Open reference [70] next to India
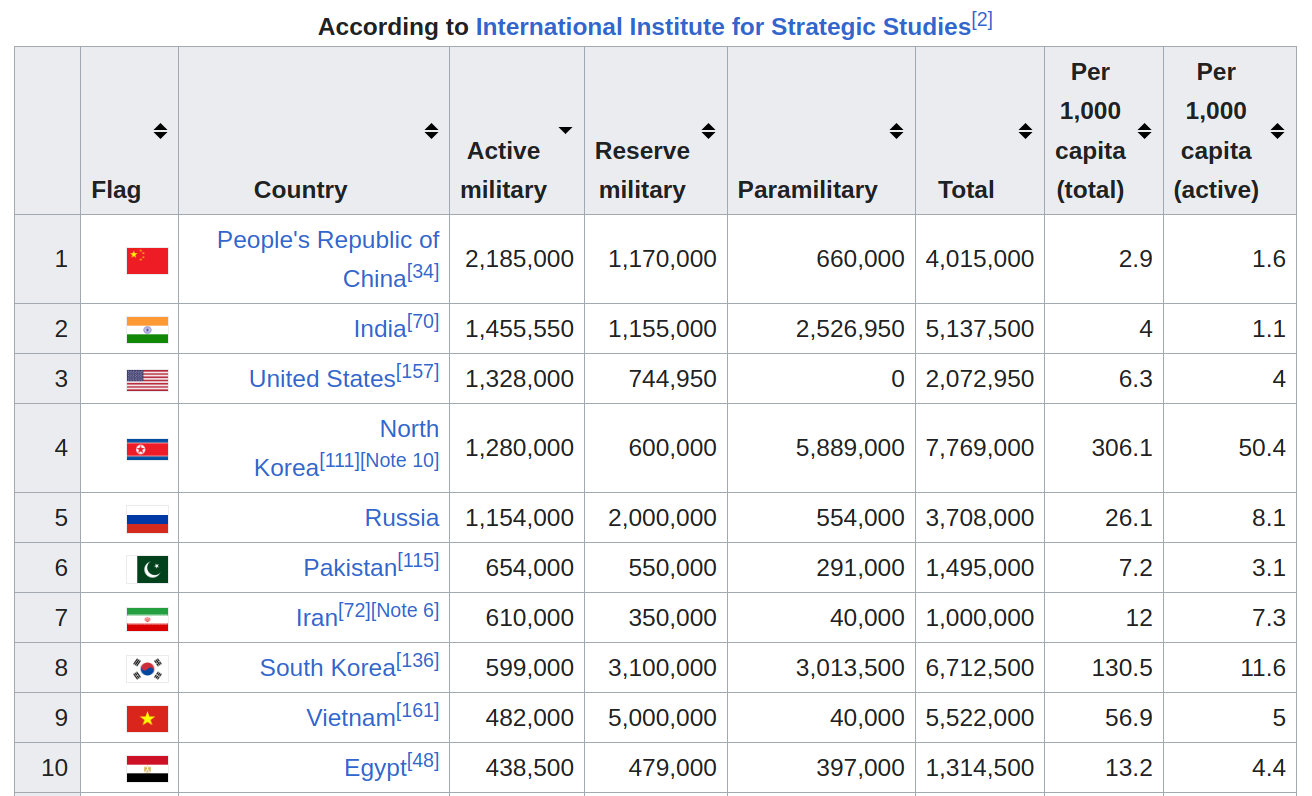Image resolution: width=1312 pixels, height=796 pixels. pyautogui.click(x=423, y=321)
